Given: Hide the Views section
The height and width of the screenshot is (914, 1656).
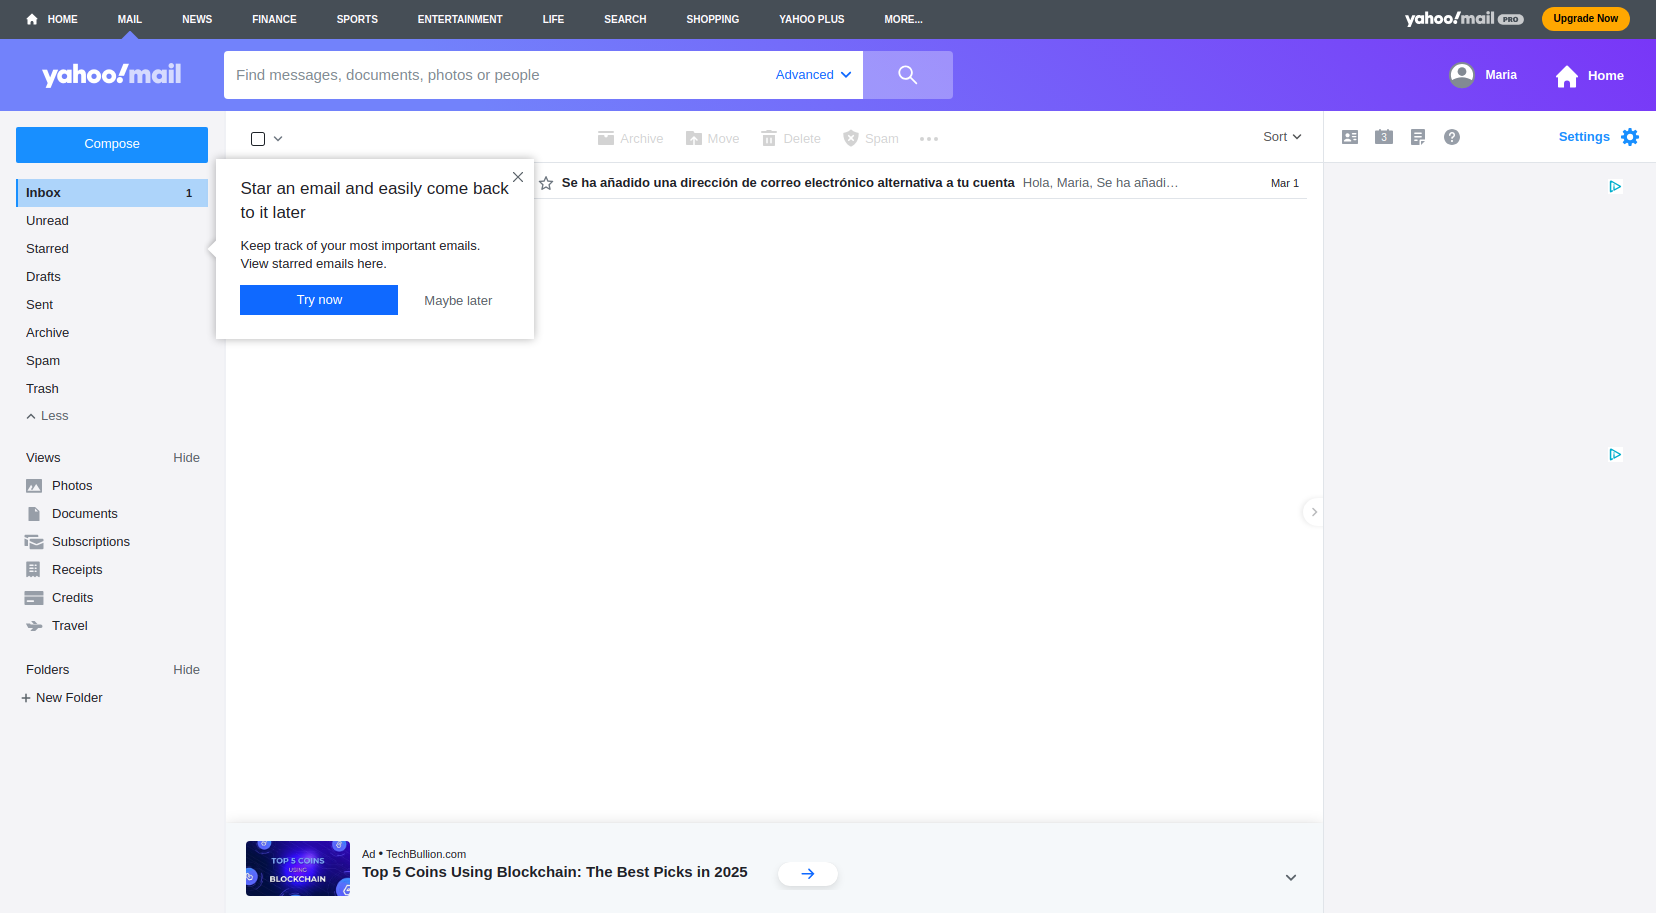Looking at the screenshot, I should 186,458.
